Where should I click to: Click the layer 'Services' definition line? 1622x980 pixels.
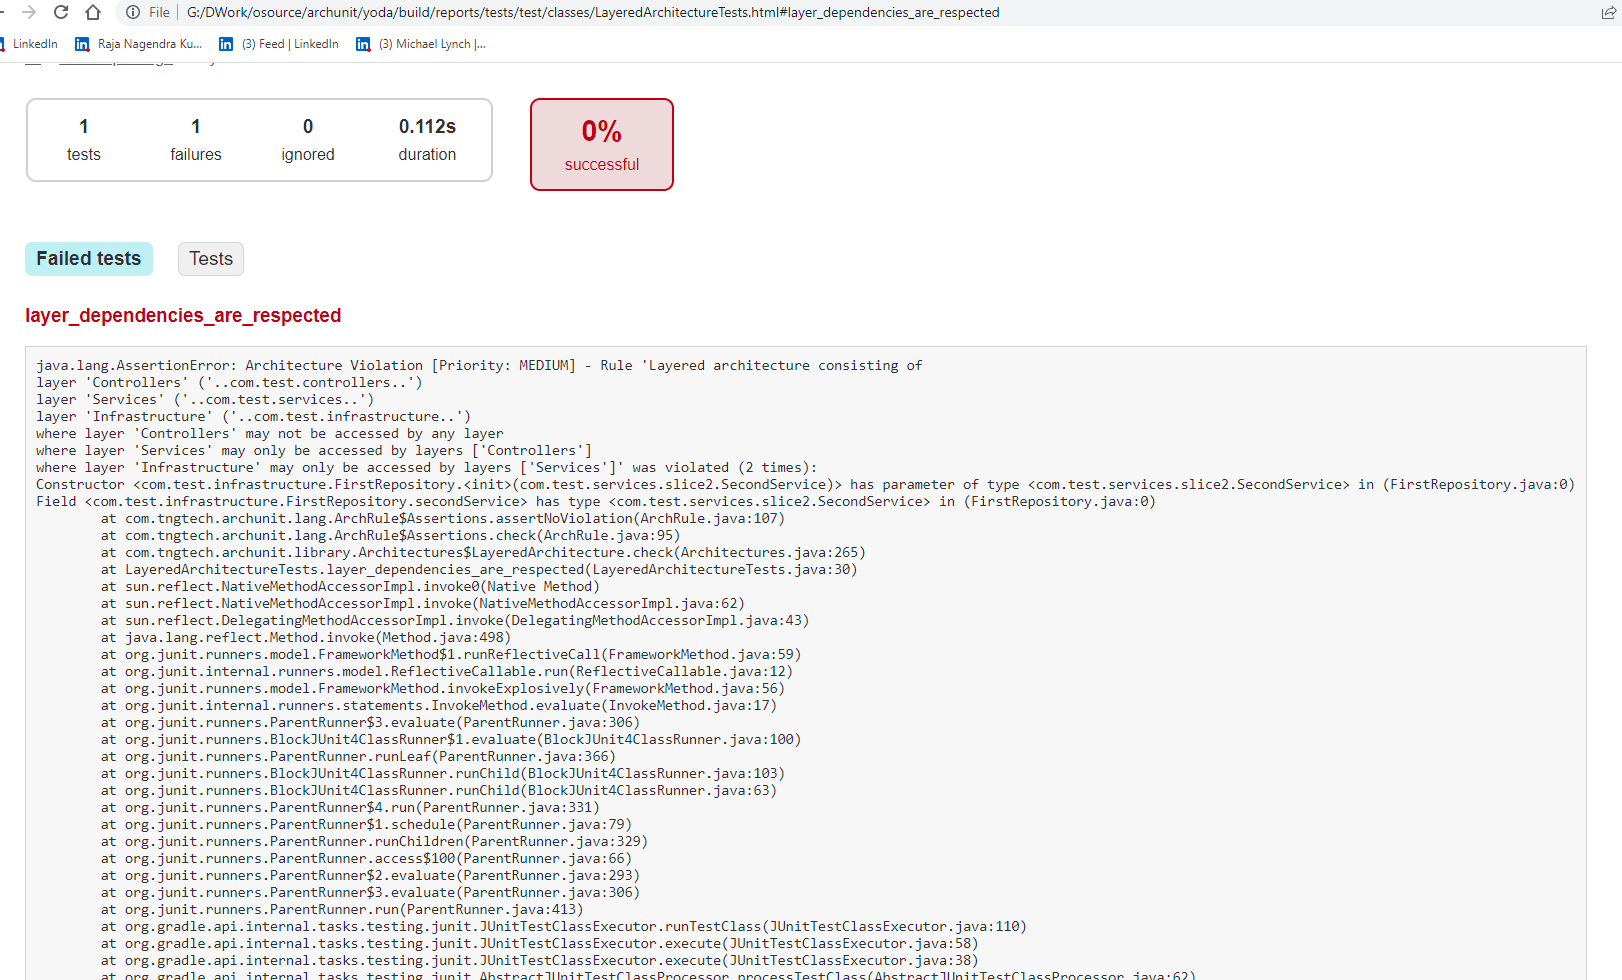tap(205, 399)
